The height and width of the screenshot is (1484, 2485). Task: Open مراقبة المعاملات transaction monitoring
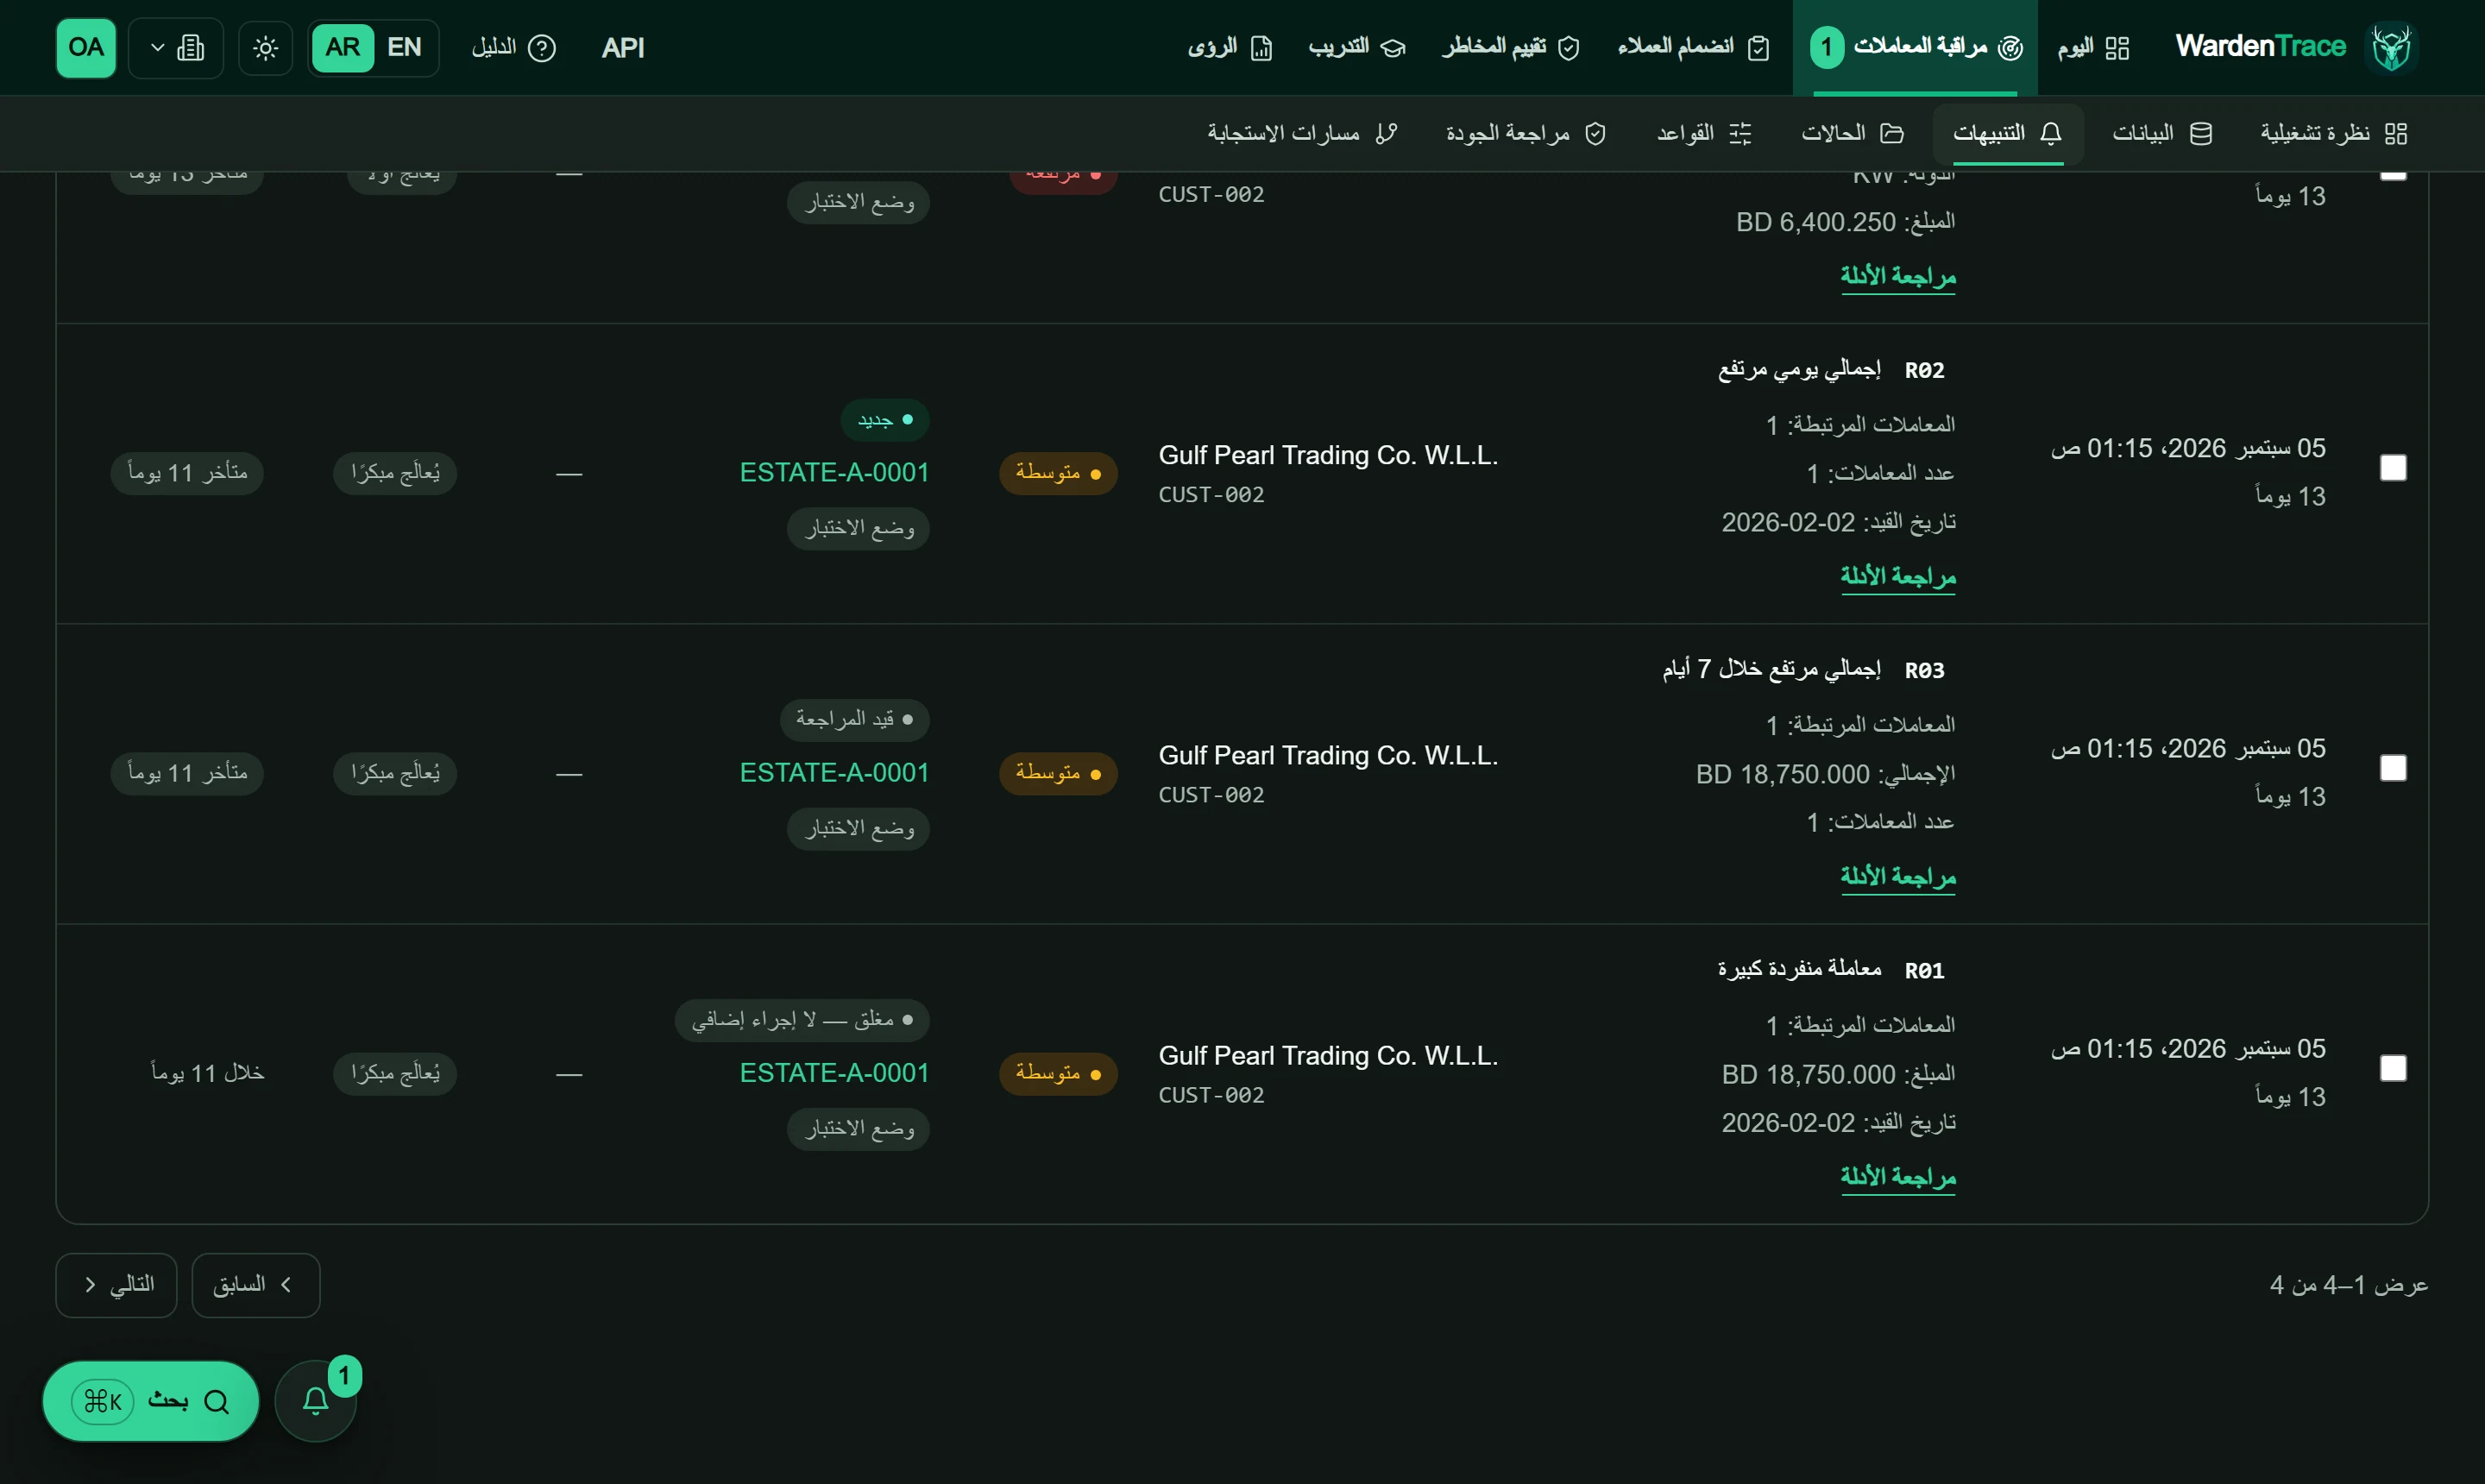pos(1915,48)
